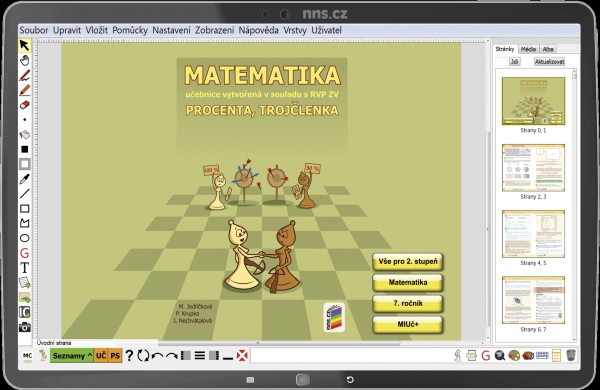Select the rectangle shape tool
600x390 pixels.
point(24,209)
